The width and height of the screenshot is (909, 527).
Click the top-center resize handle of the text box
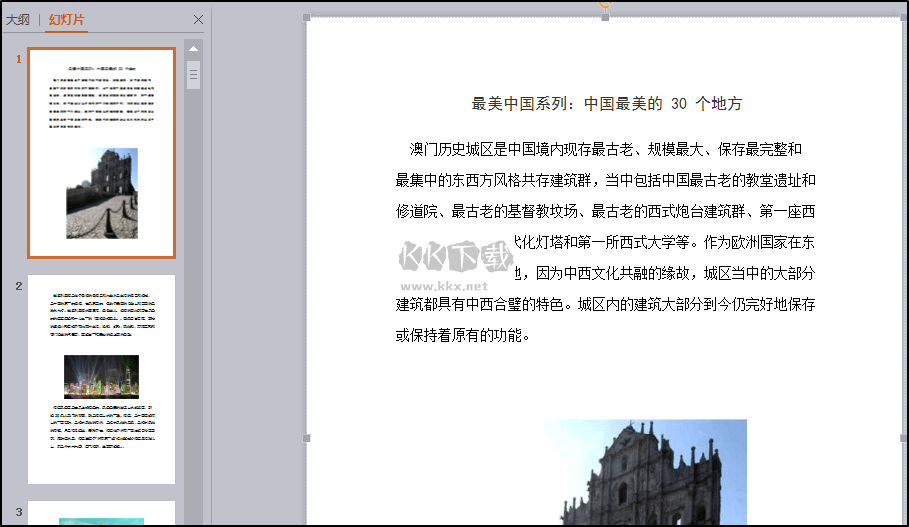pyautogui.click(x=605, y=17)
